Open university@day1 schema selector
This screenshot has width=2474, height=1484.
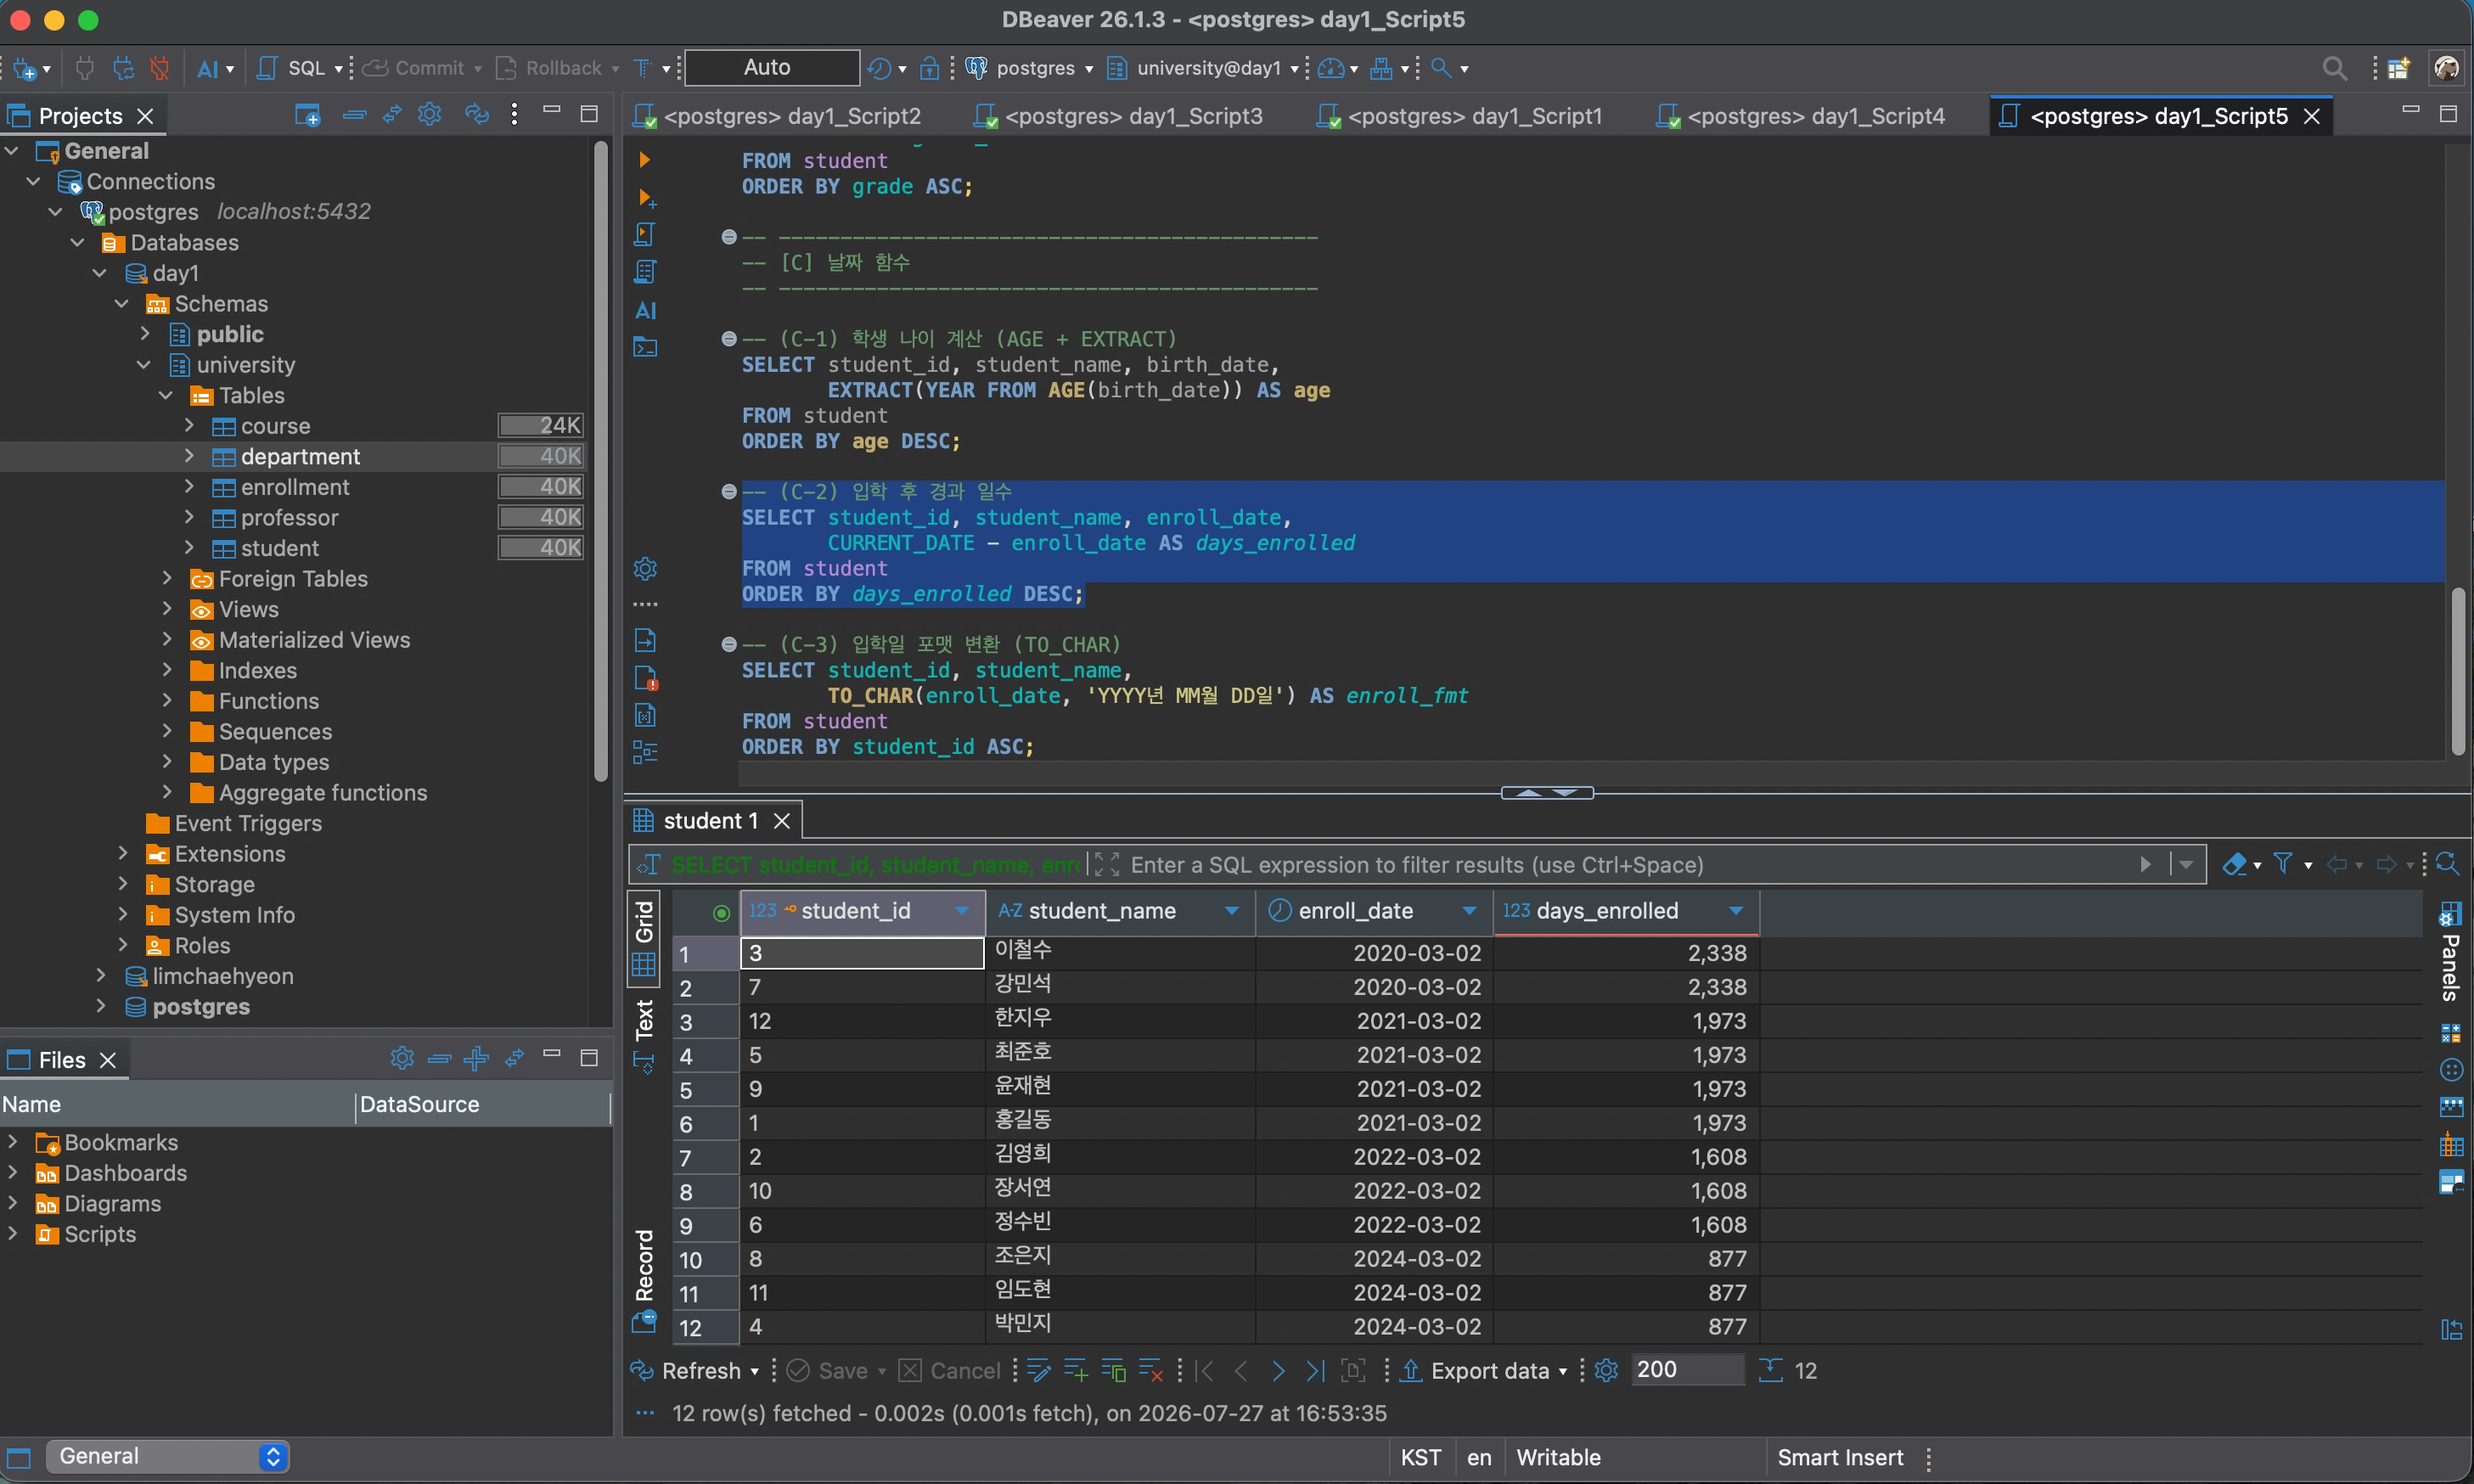pyautogui.click(x=1203, y=68)
